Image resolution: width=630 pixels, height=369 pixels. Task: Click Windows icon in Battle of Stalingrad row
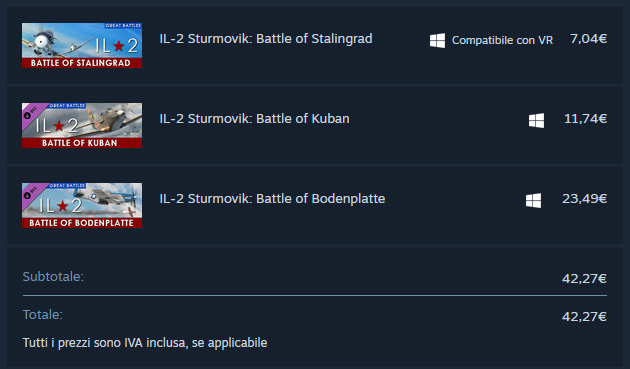tap(437, 40)
